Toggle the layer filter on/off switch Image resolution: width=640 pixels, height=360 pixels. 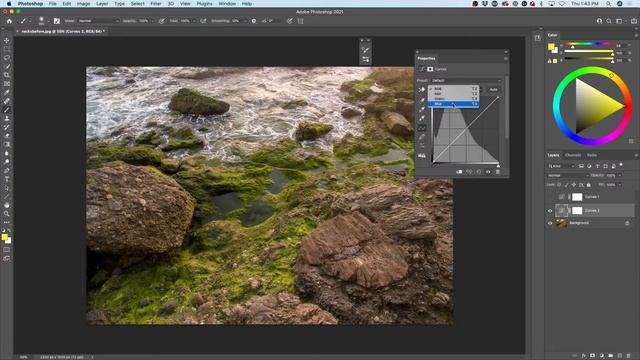(621, 165)
